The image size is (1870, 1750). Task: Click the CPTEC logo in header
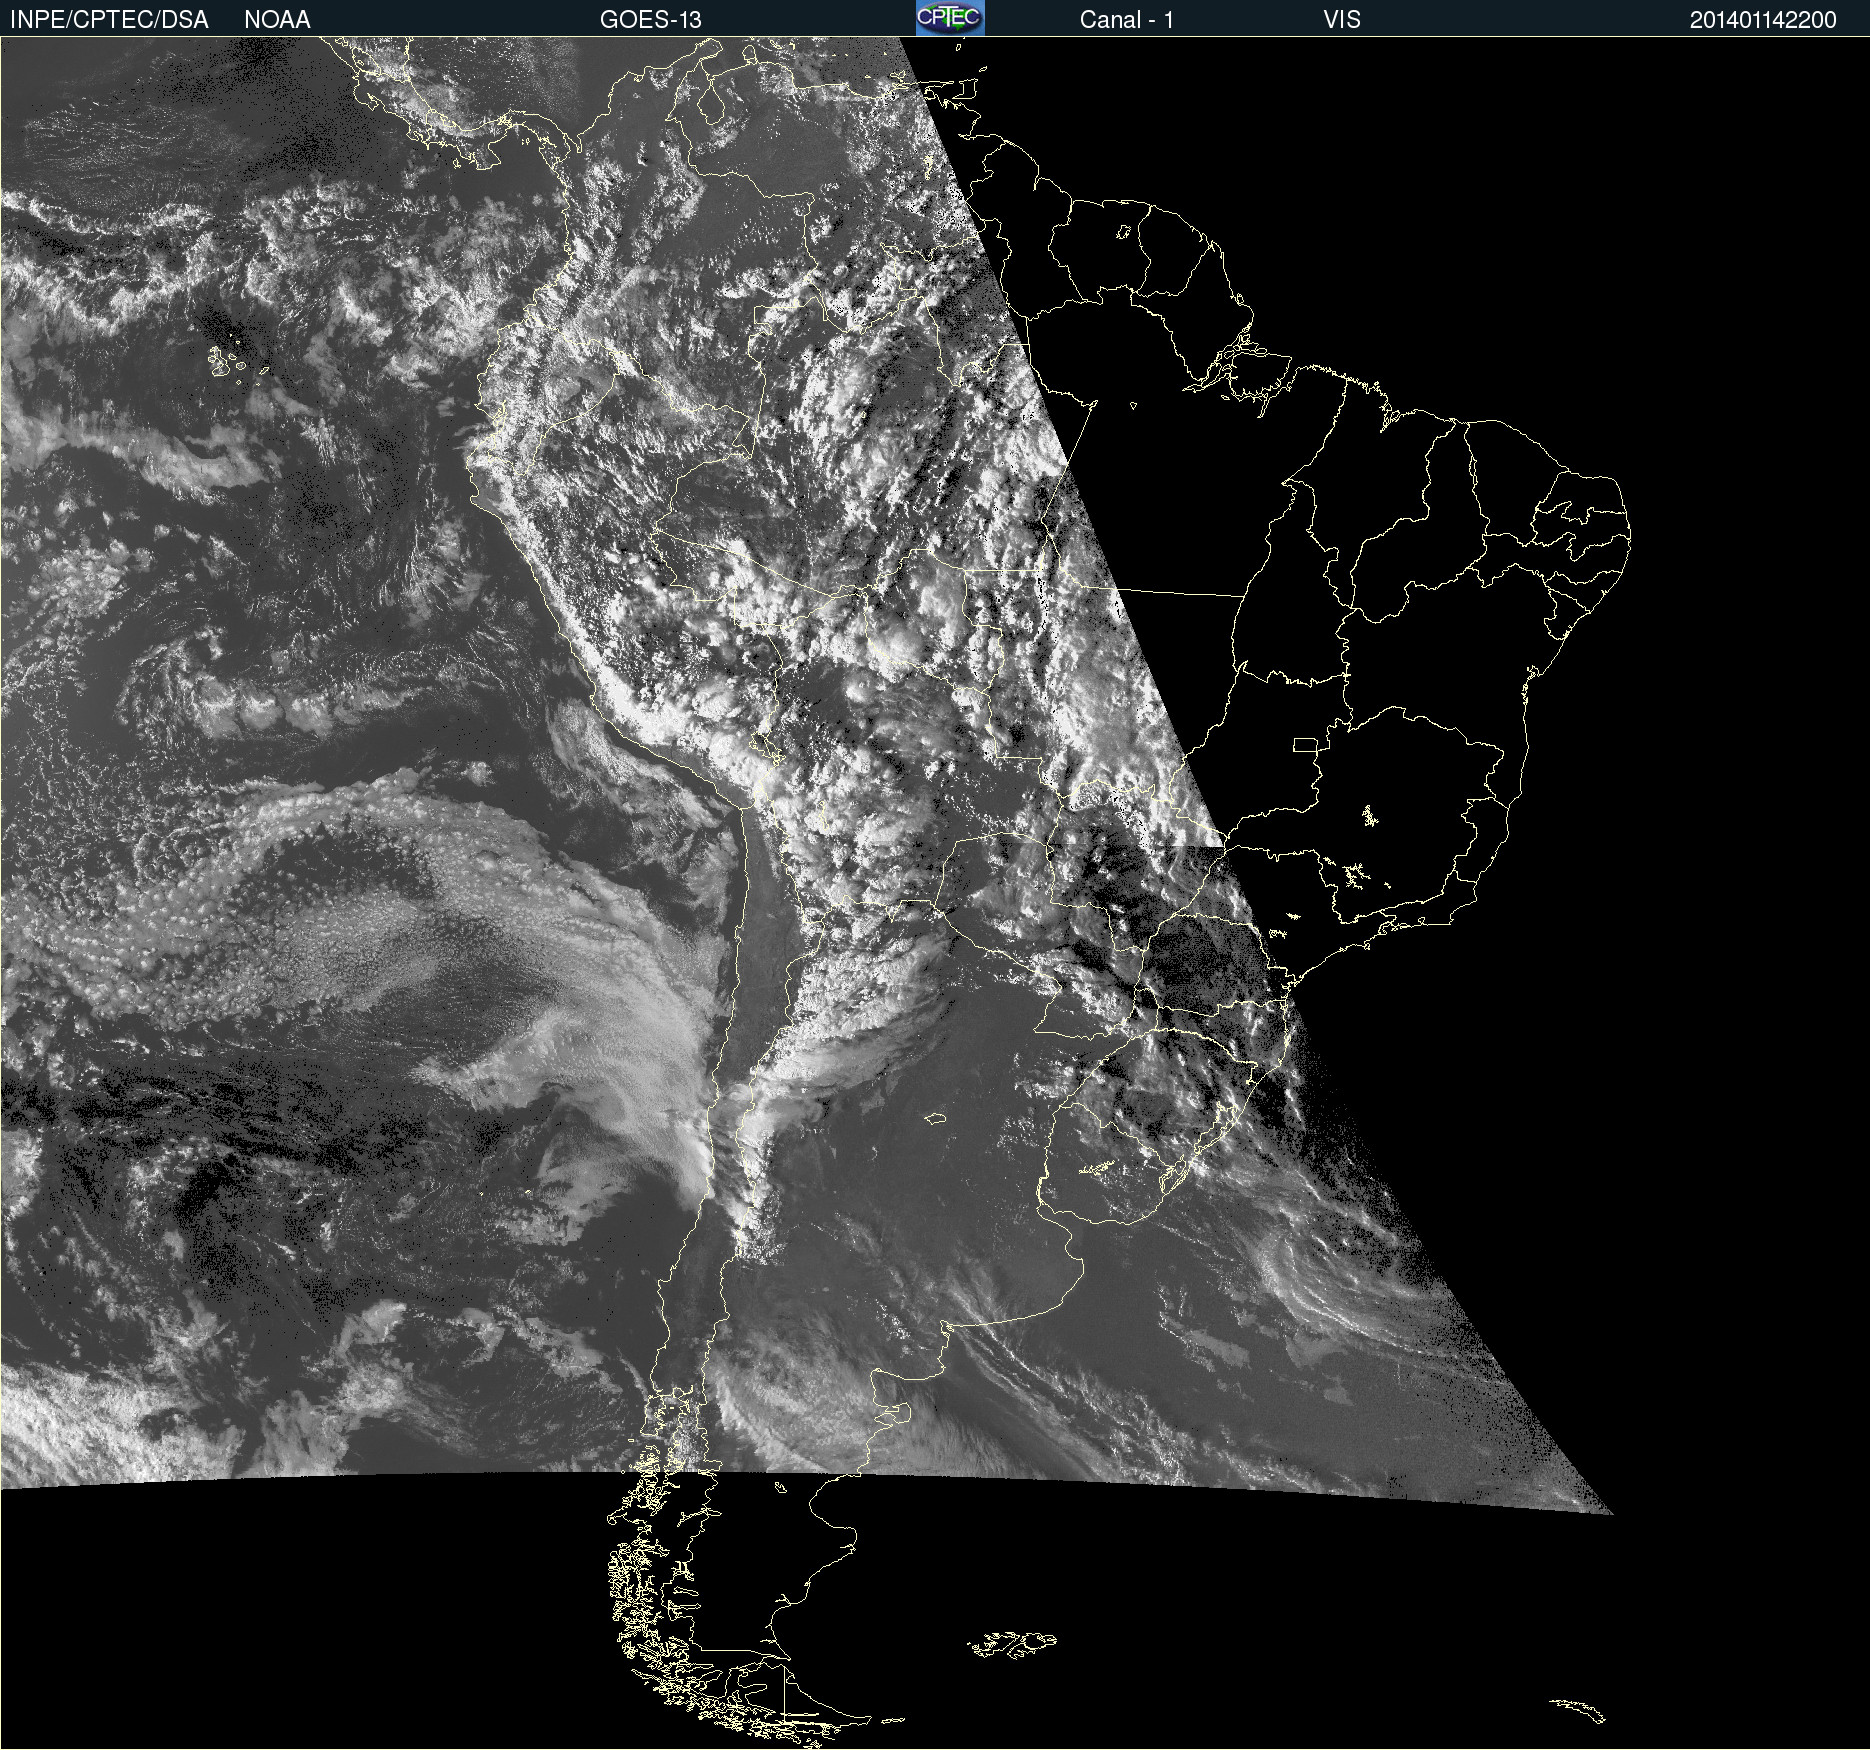point(950,18)
